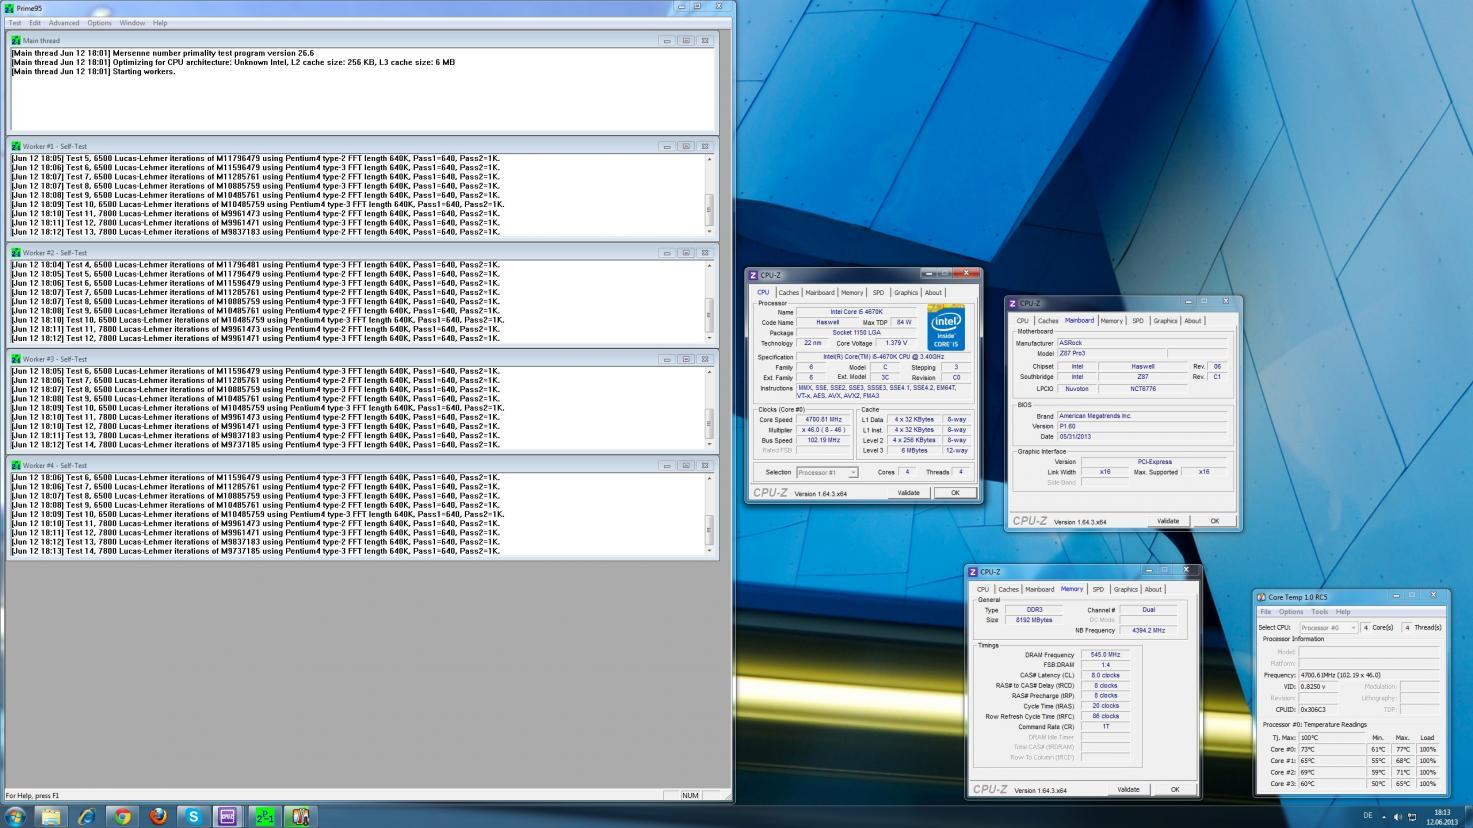This screenshot has width=1473, height=828.
Task: Click the DRAM Frequency 545.0 MHz value
Action: coord(1105,655)
